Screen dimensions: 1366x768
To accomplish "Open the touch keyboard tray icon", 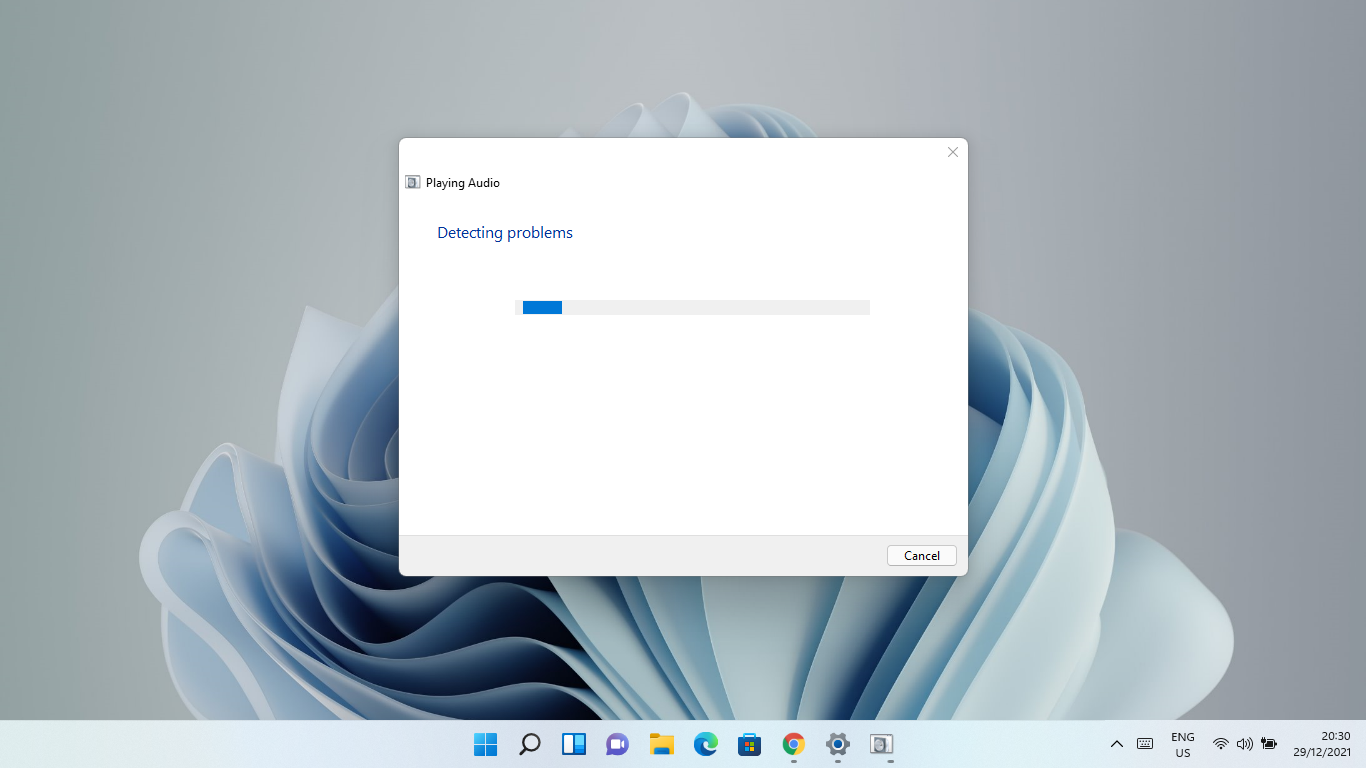I will [x=1145, y=744].
